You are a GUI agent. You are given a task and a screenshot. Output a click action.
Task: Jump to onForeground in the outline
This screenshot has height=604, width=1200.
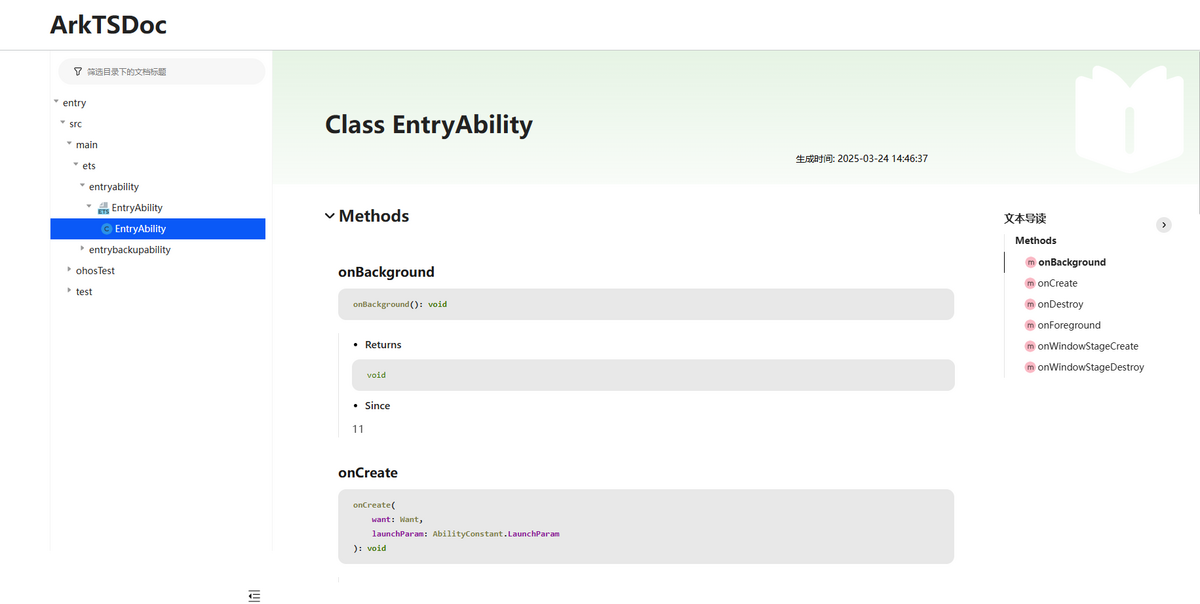[1068, 326]
